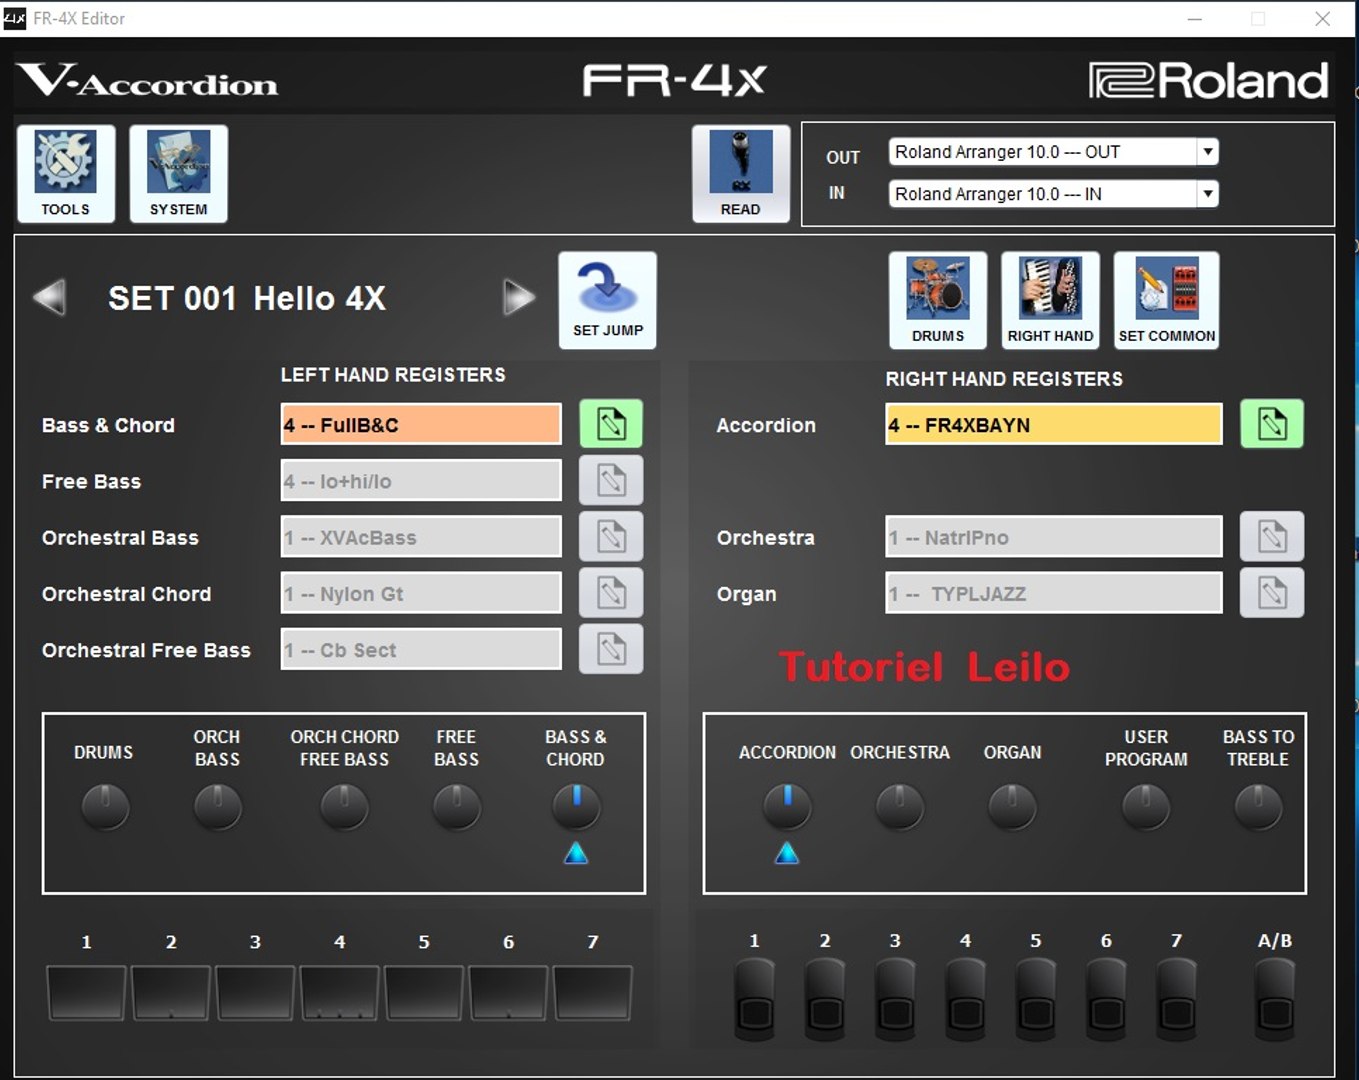
Task: Open the SYSTEM settings
Action: [x=179, y=174]
